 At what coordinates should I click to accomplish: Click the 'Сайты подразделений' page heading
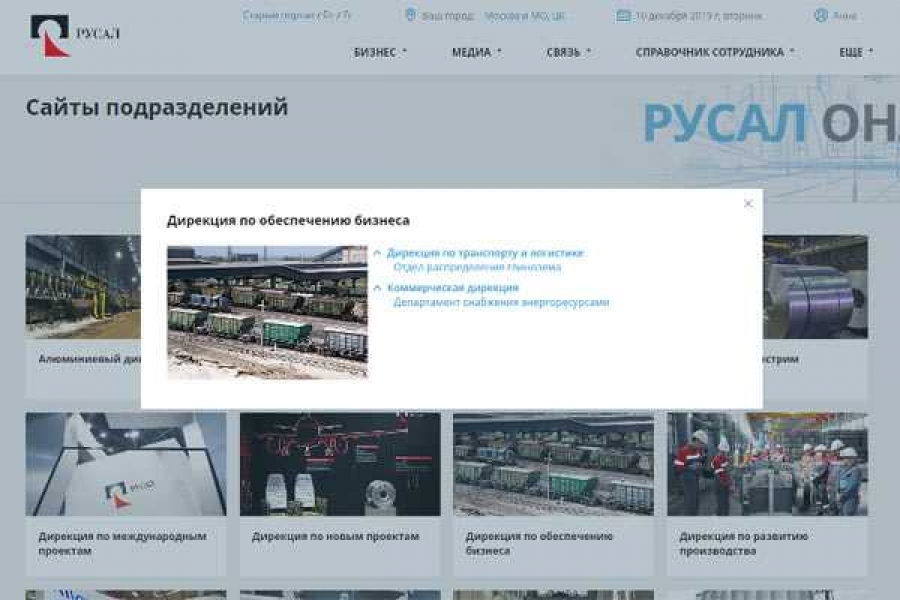click(157, 108)
